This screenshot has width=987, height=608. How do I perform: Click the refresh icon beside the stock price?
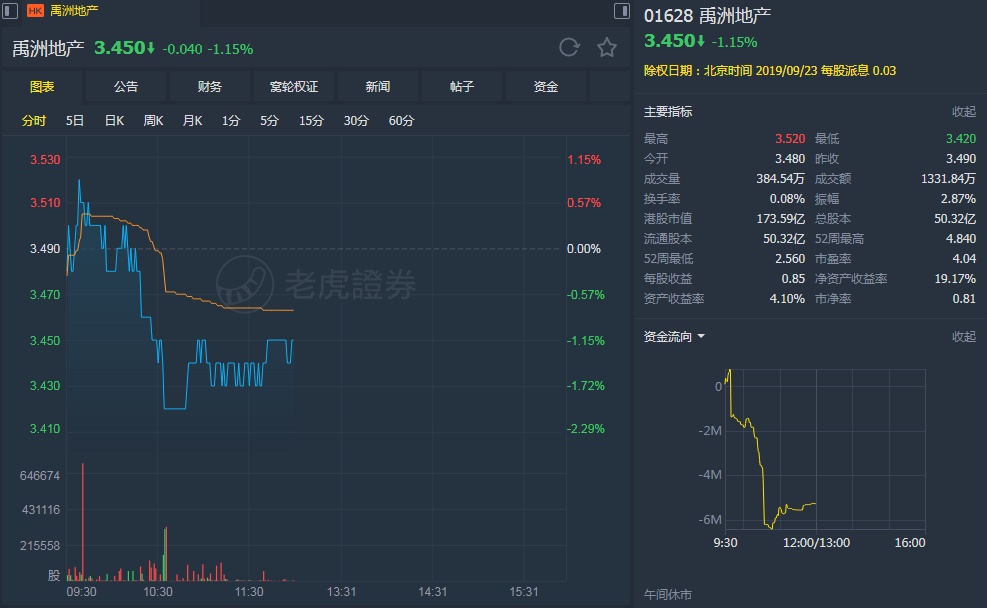coord(569,47)
